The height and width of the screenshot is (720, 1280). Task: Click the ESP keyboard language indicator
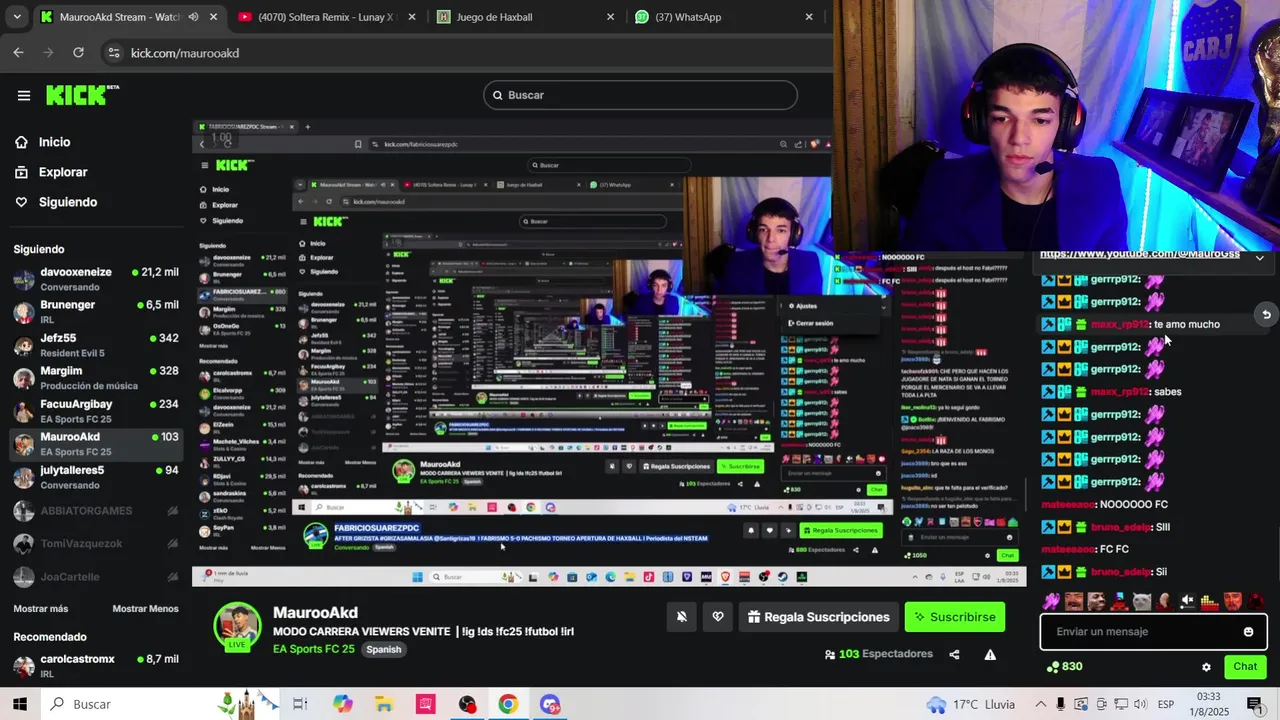1166,704
